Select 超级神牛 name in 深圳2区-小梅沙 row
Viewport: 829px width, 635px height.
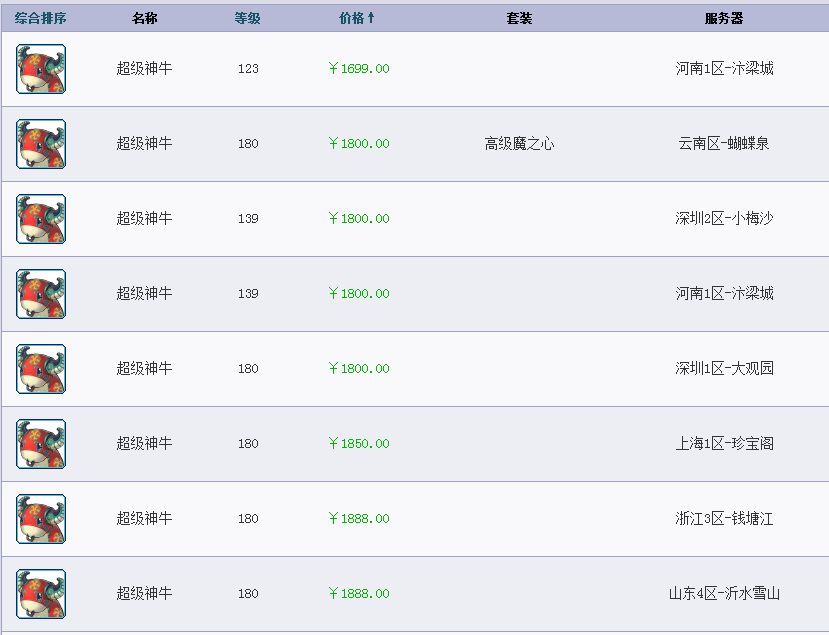pyautogui.click(x=144, y=218)
